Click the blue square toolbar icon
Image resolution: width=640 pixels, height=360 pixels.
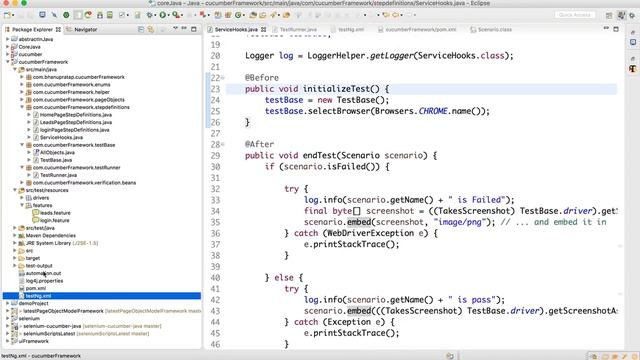click(42, 15)
